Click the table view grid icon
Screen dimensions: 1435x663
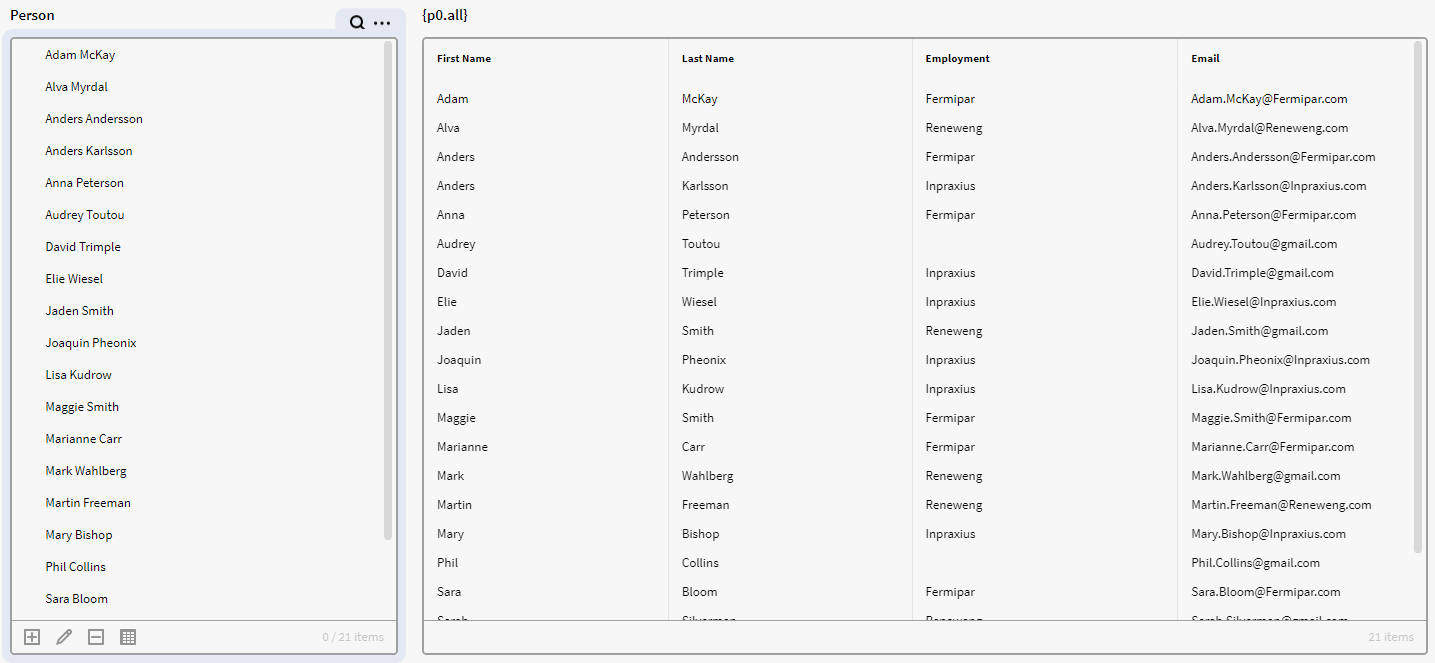point(128,637)
